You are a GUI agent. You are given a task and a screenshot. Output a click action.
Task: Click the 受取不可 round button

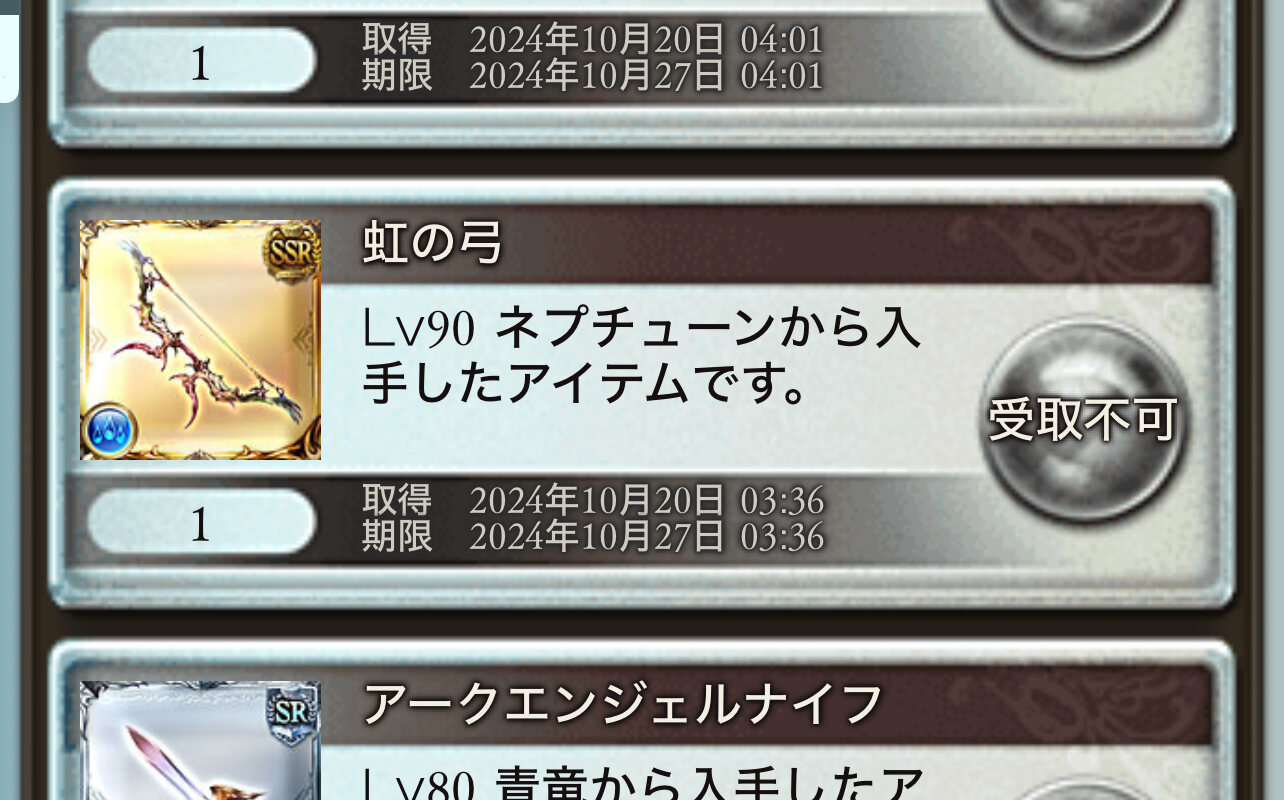click(1084, 420)
